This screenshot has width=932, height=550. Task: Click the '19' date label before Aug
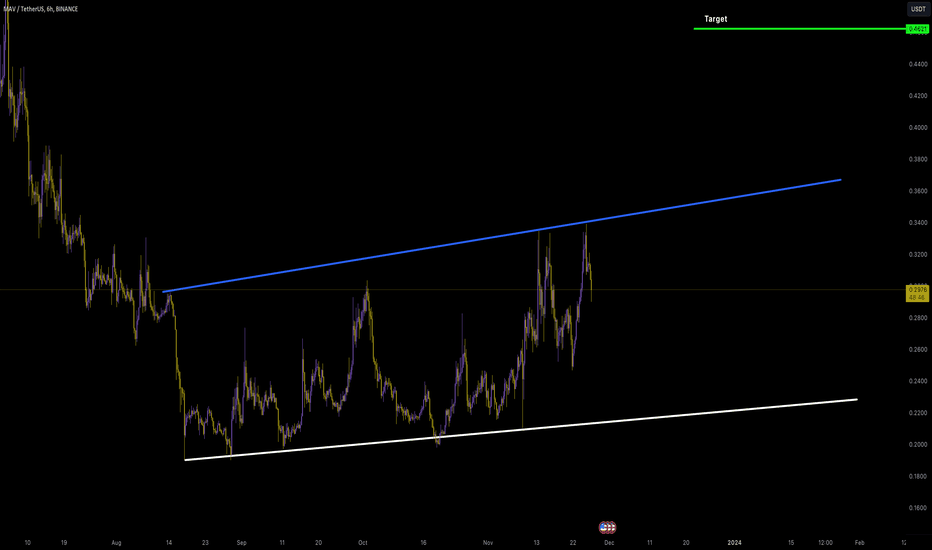tap(64, 543)
